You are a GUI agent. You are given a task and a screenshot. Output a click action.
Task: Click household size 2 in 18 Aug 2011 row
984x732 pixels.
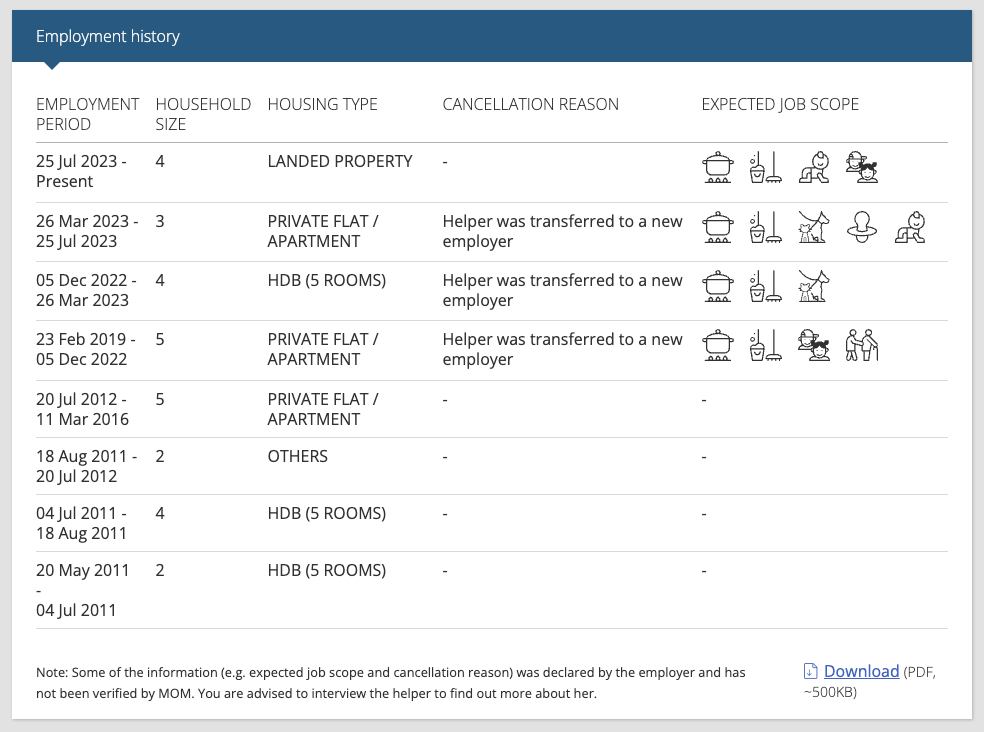click(160, 456)
